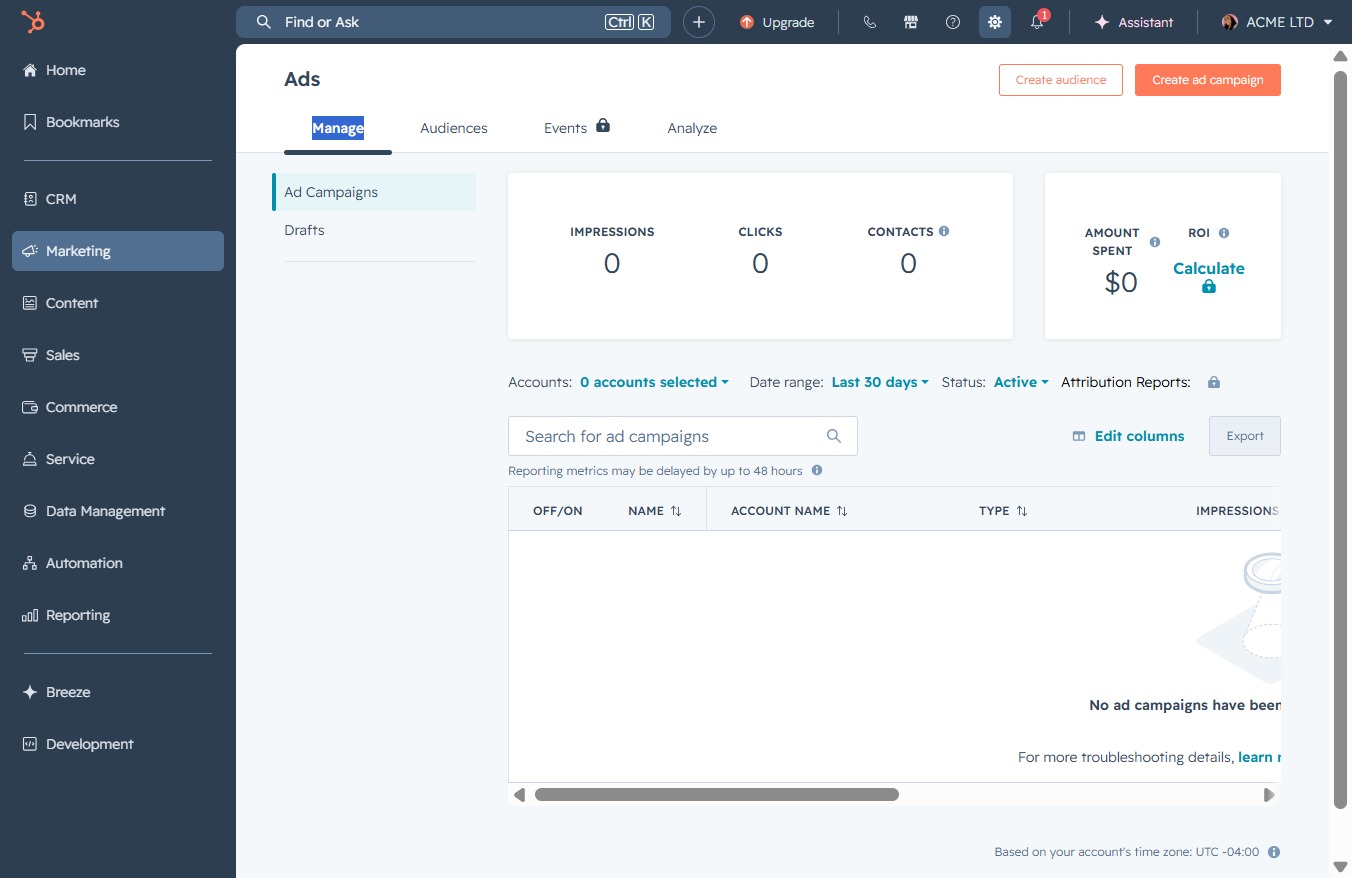Click the table horizontal scrollbar thumb

point(717,795)
